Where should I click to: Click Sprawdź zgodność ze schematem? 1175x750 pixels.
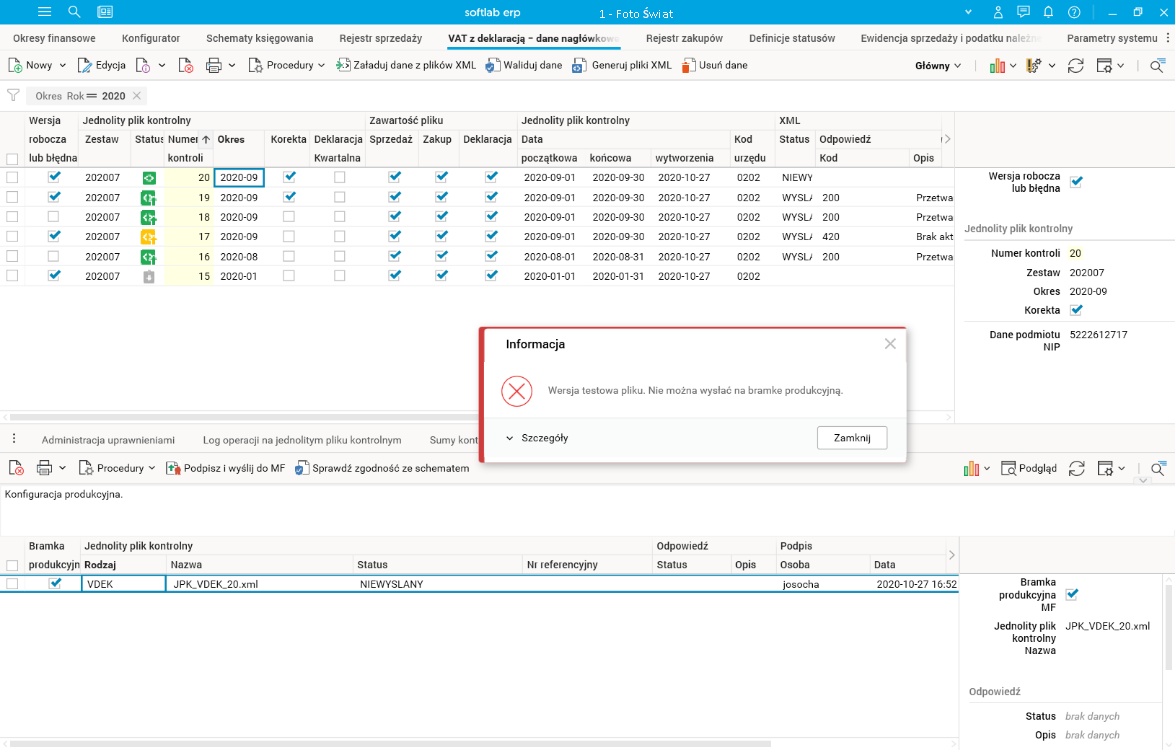click(x=381, y=468)
